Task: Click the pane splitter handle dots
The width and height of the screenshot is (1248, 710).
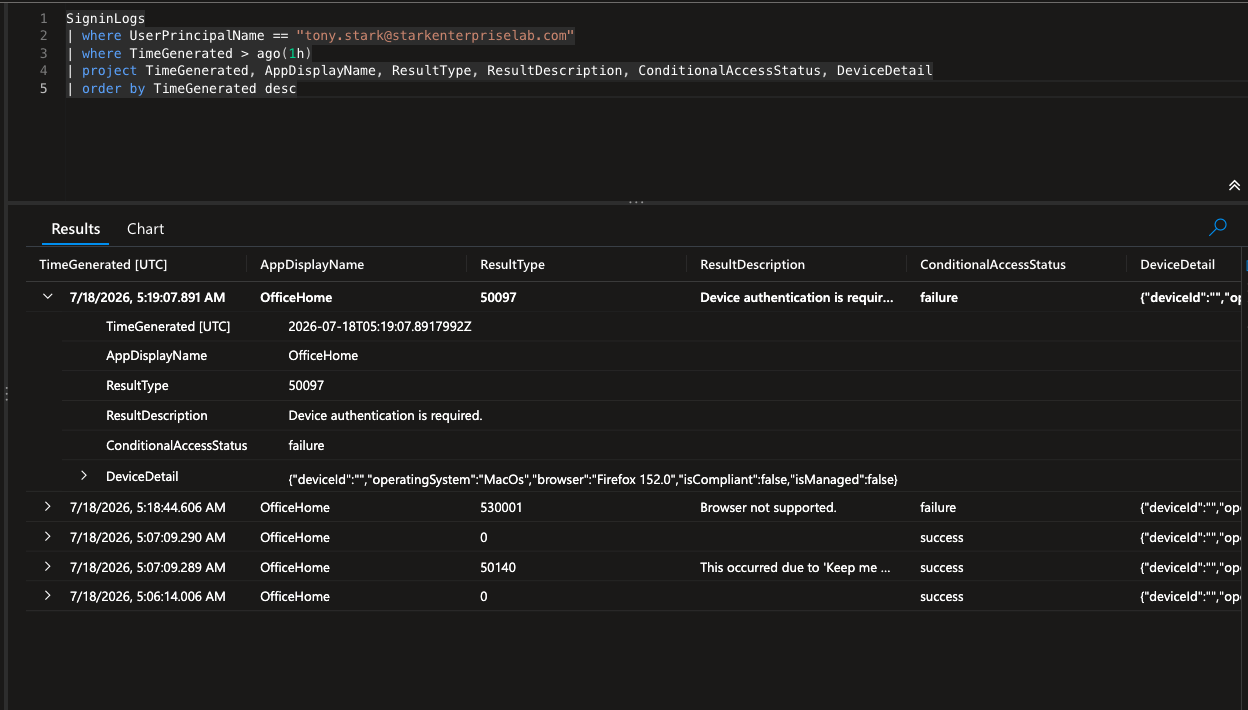Action: pyautogui.click(x=636, y=203)
